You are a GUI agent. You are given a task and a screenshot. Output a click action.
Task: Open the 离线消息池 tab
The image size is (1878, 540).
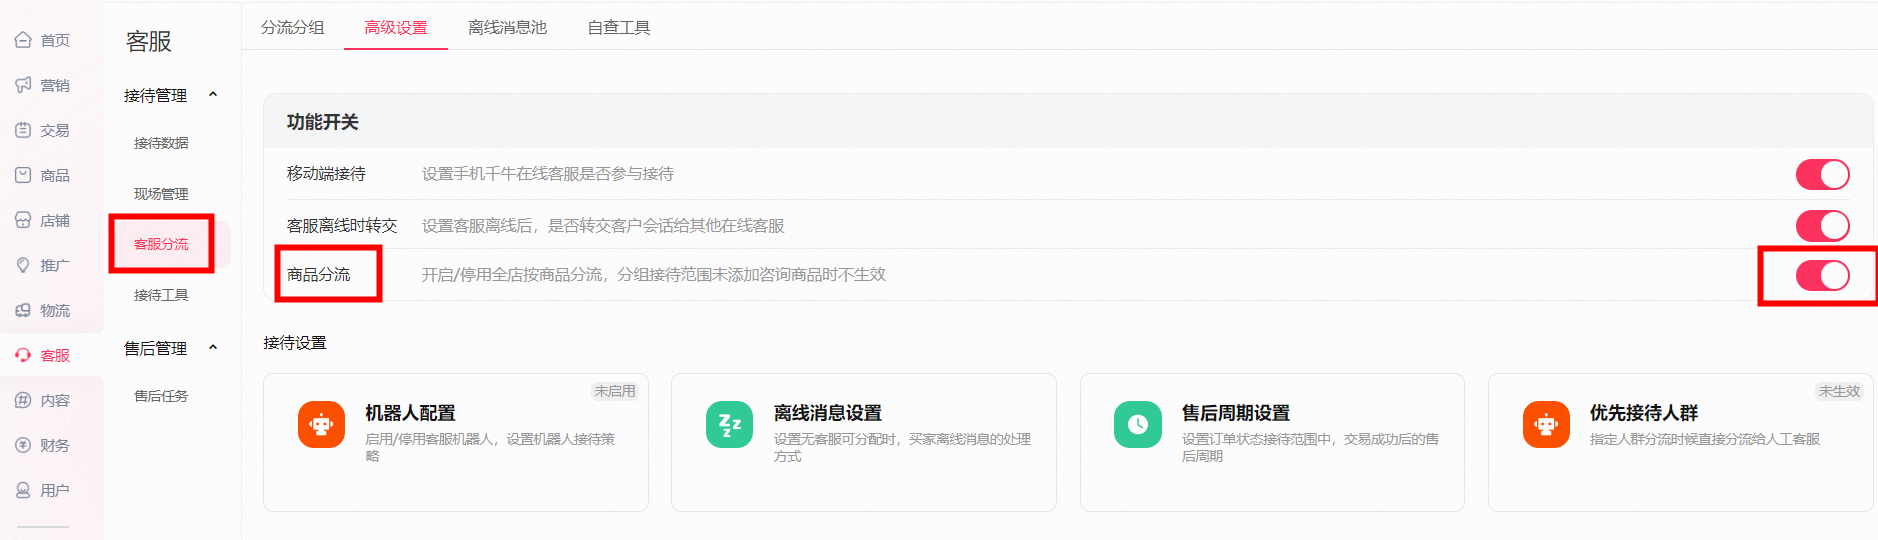pyautogui.click(x=508, y=27)
